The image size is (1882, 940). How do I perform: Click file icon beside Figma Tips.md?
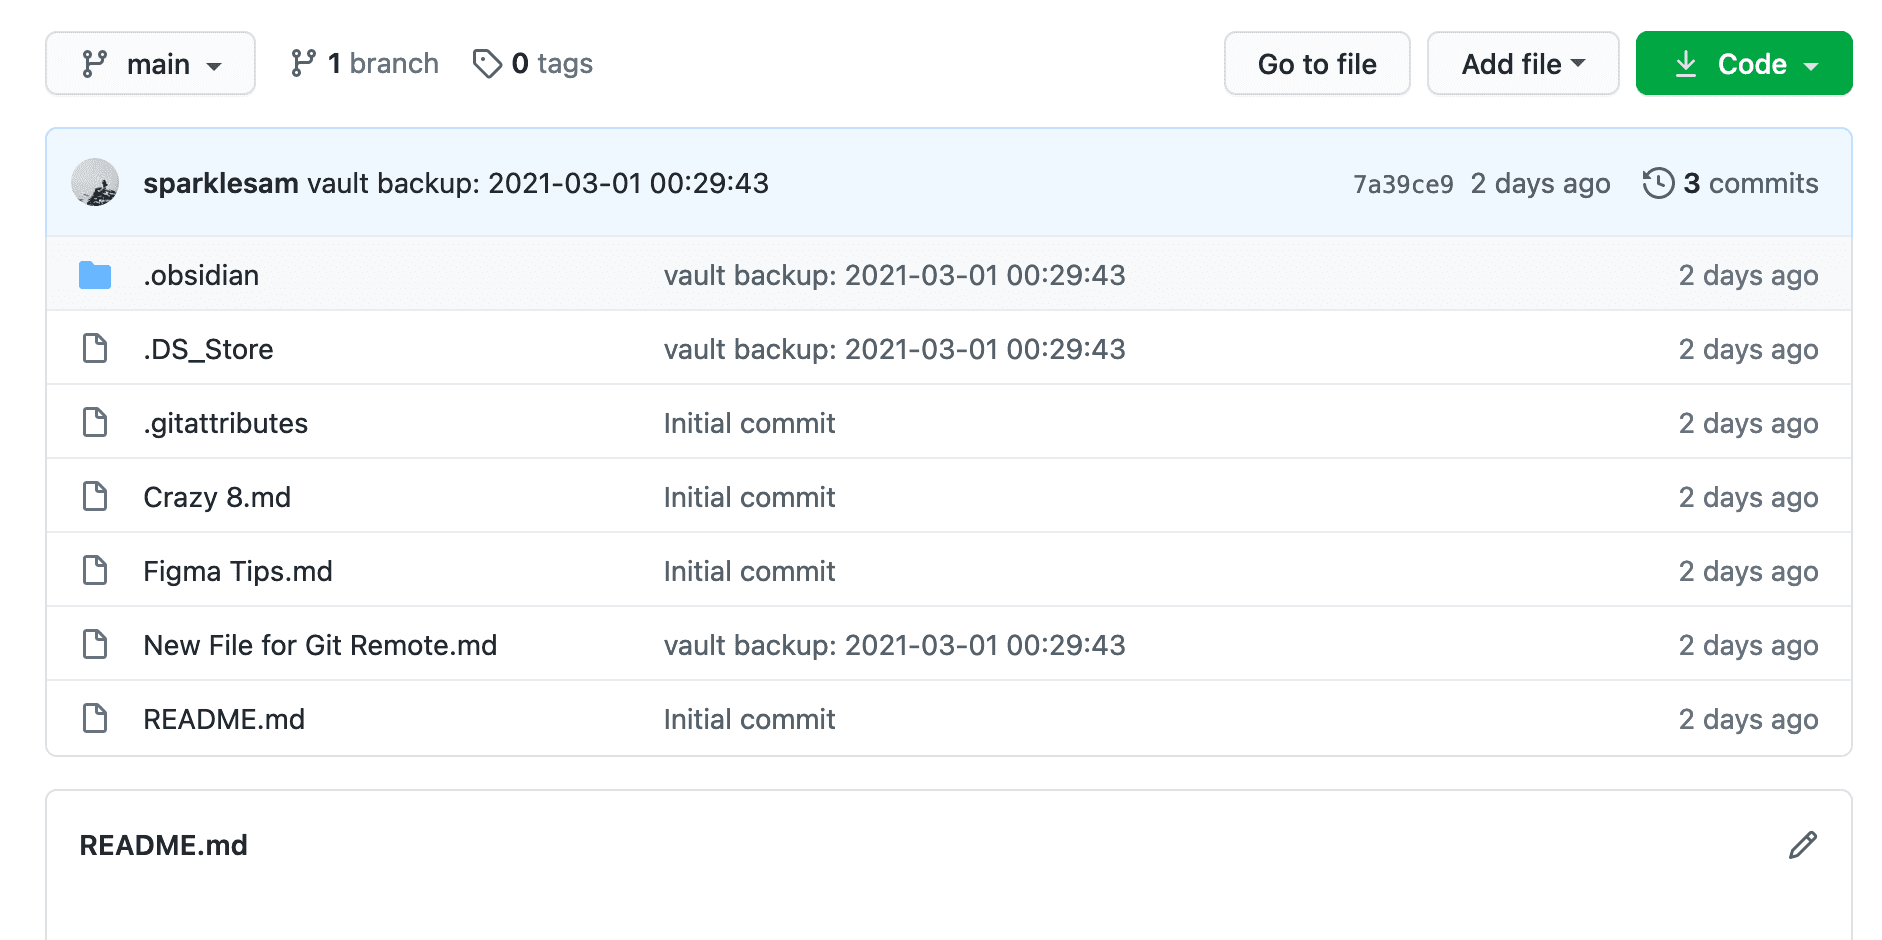pyautogui.click(x=95, y=571)
